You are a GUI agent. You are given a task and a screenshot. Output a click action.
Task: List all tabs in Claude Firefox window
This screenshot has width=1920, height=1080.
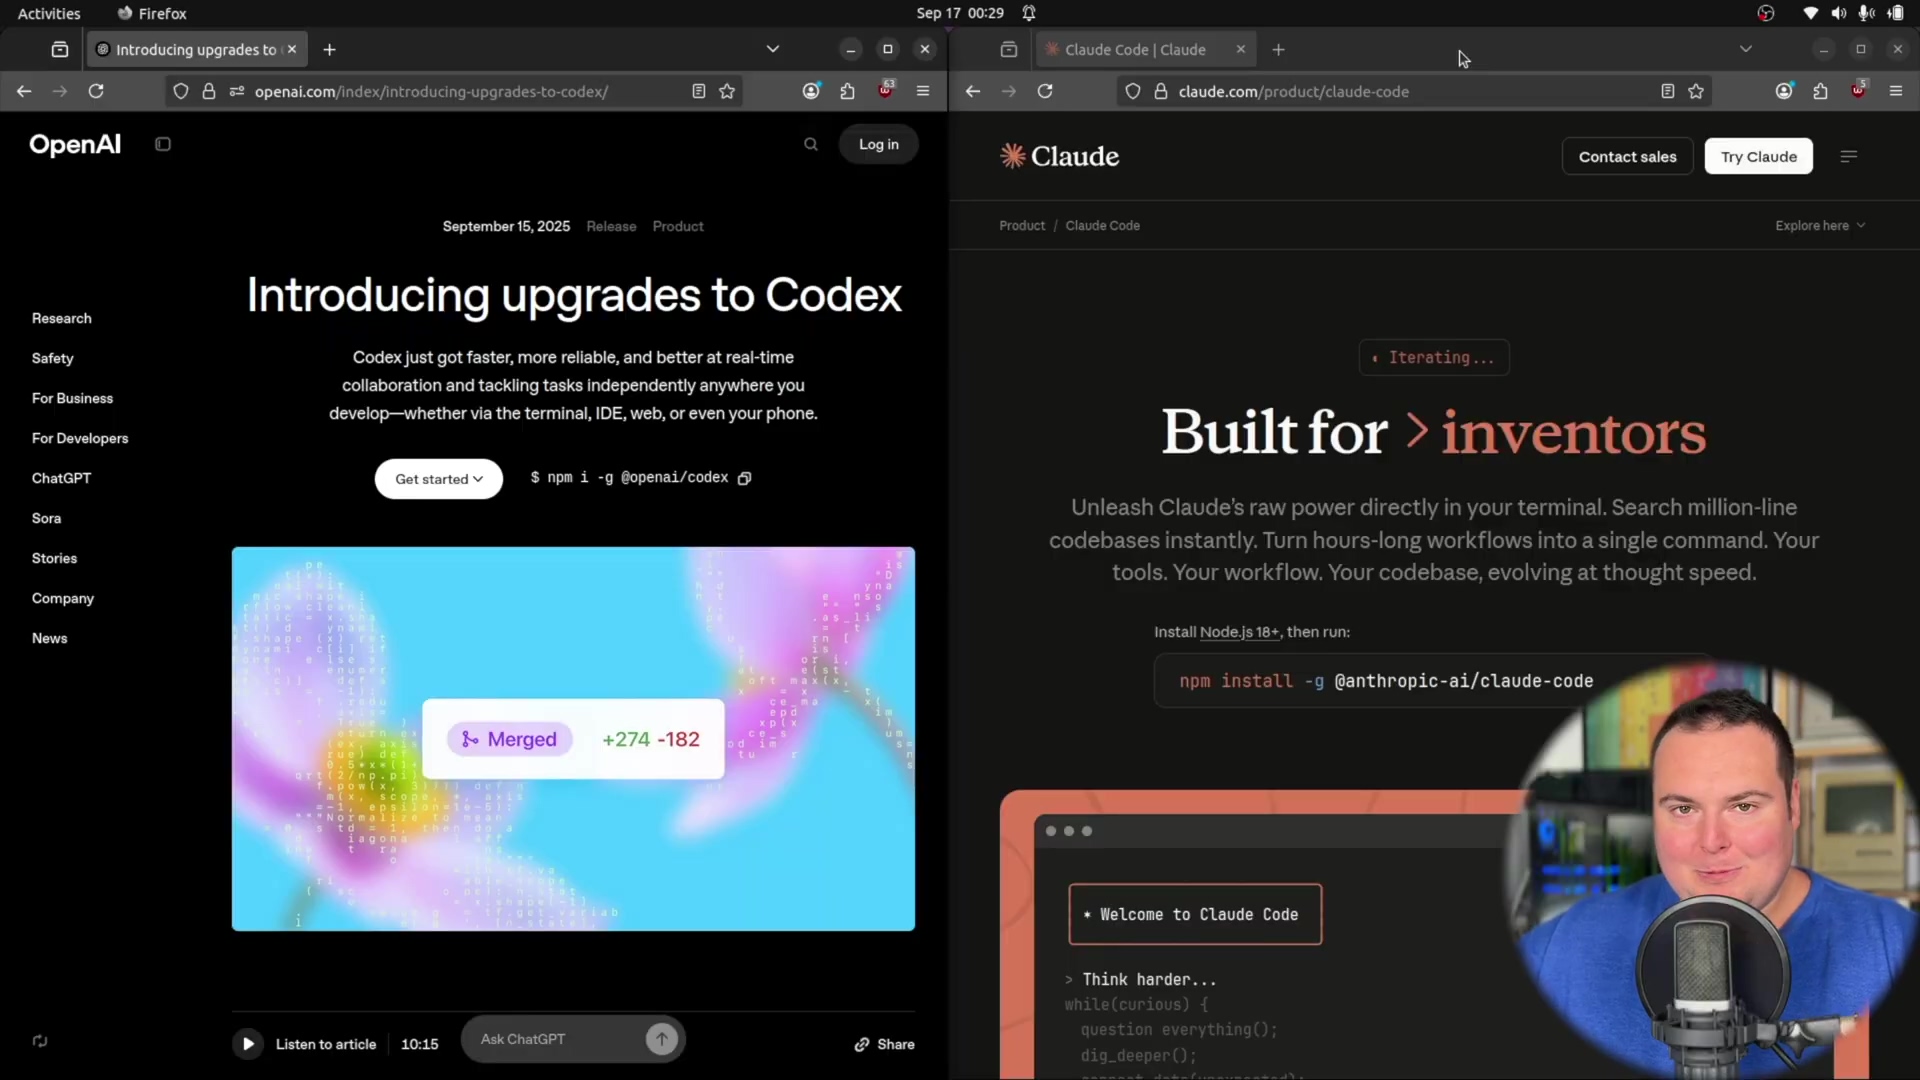1745,49
